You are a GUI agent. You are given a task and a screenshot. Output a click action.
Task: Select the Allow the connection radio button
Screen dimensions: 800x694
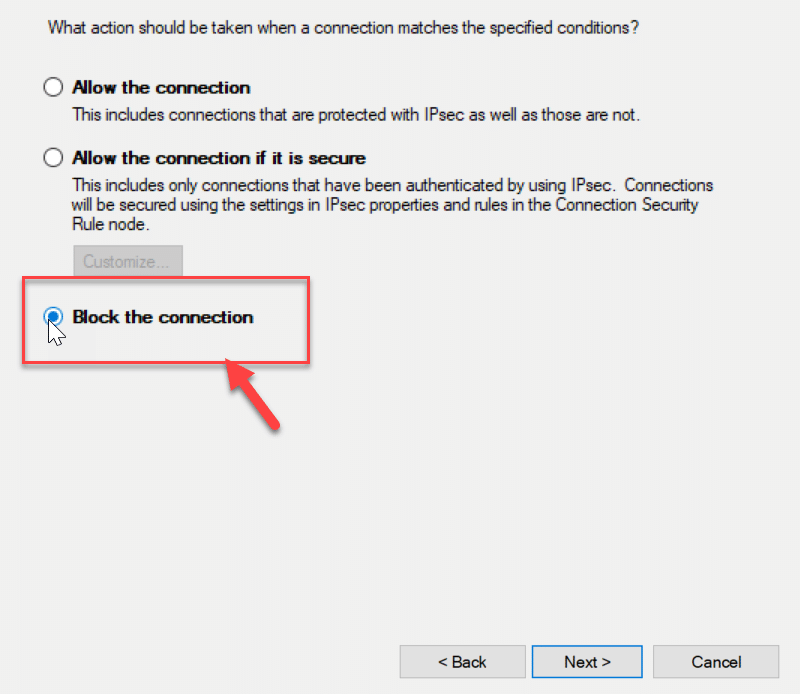coord(53,88)
